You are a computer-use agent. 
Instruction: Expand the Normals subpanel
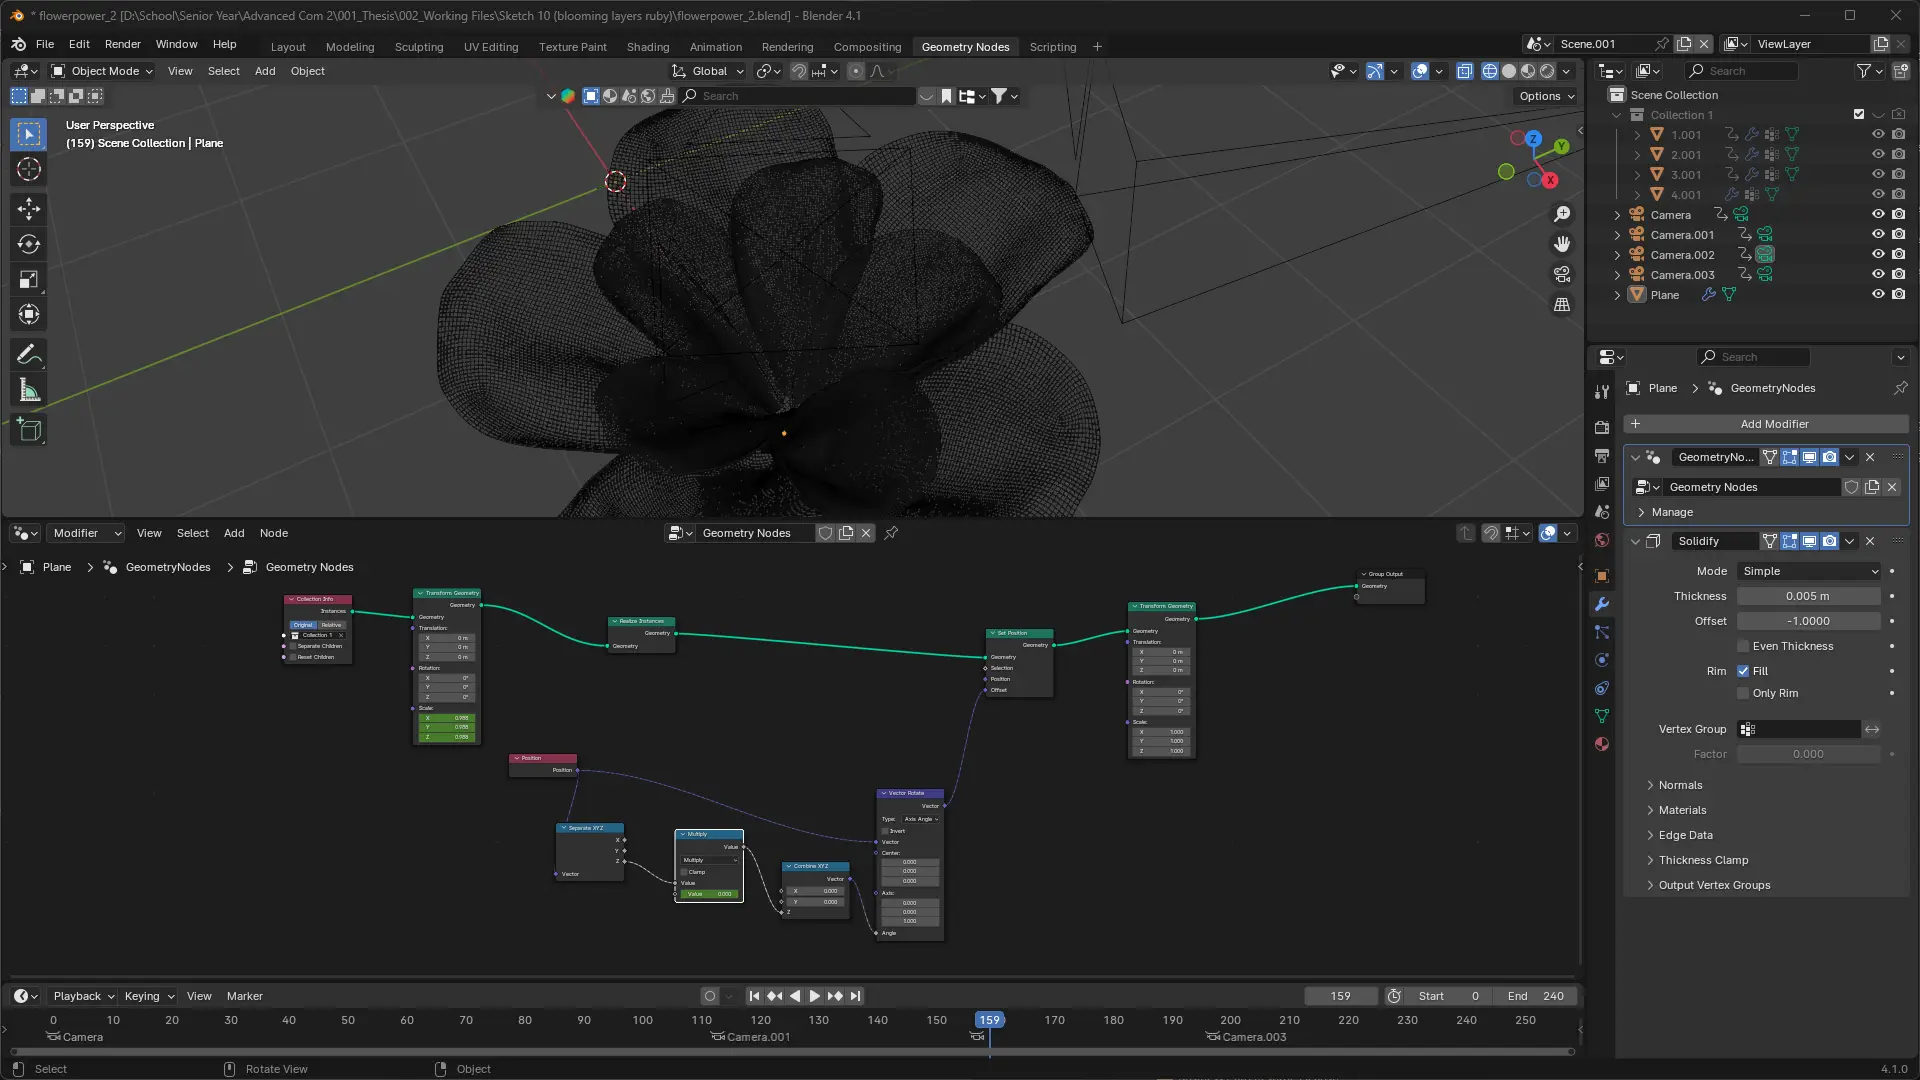(x=1680, y=785)
